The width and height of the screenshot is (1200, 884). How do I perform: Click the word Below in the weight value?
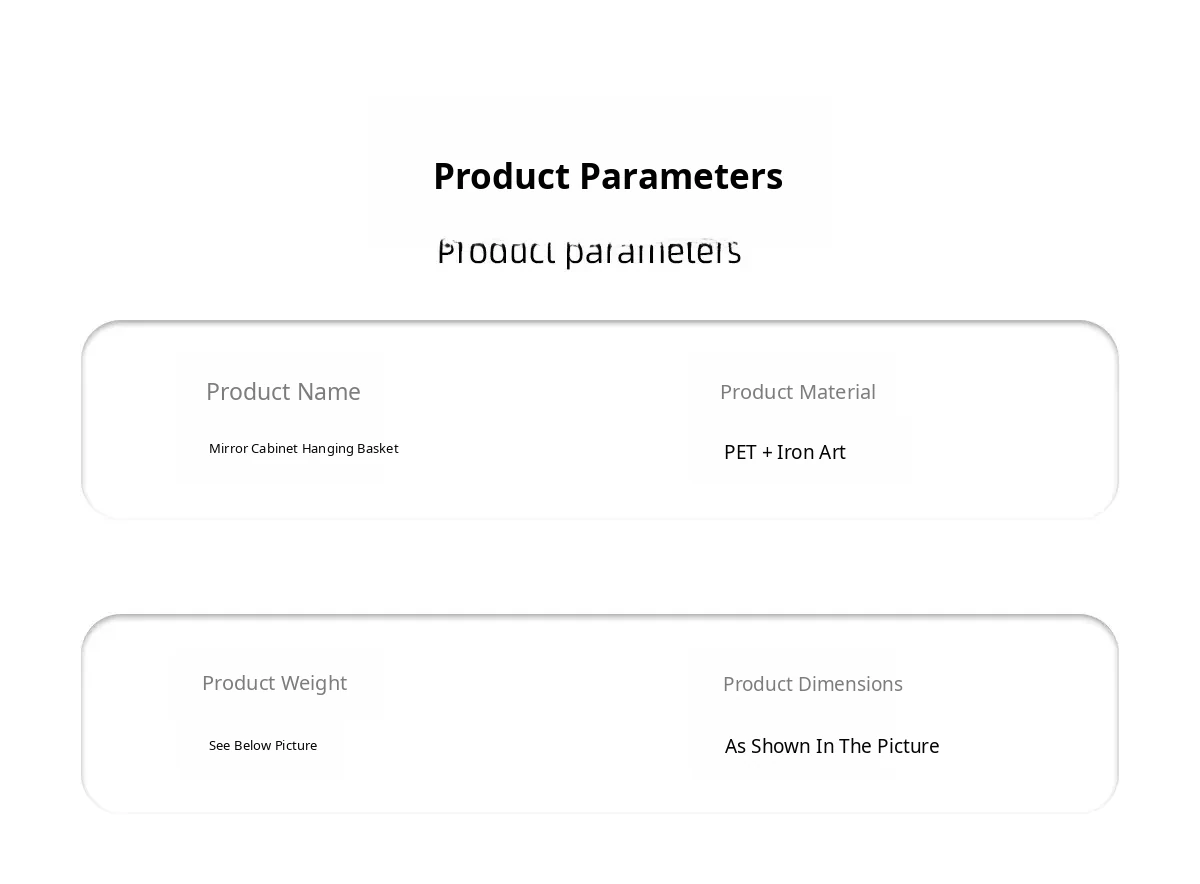click(252, 746)
